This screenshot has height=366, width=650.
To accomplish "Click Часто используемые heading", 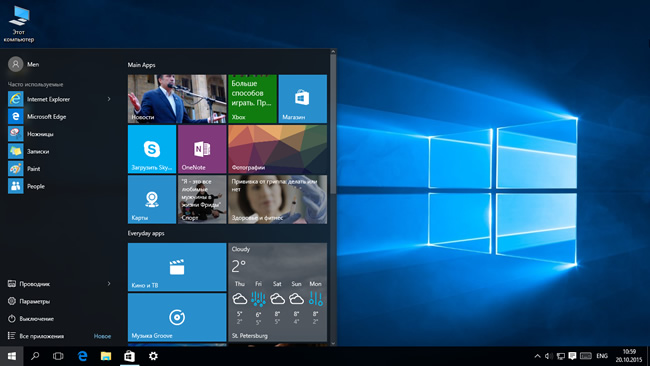I will tap(36, 85).
